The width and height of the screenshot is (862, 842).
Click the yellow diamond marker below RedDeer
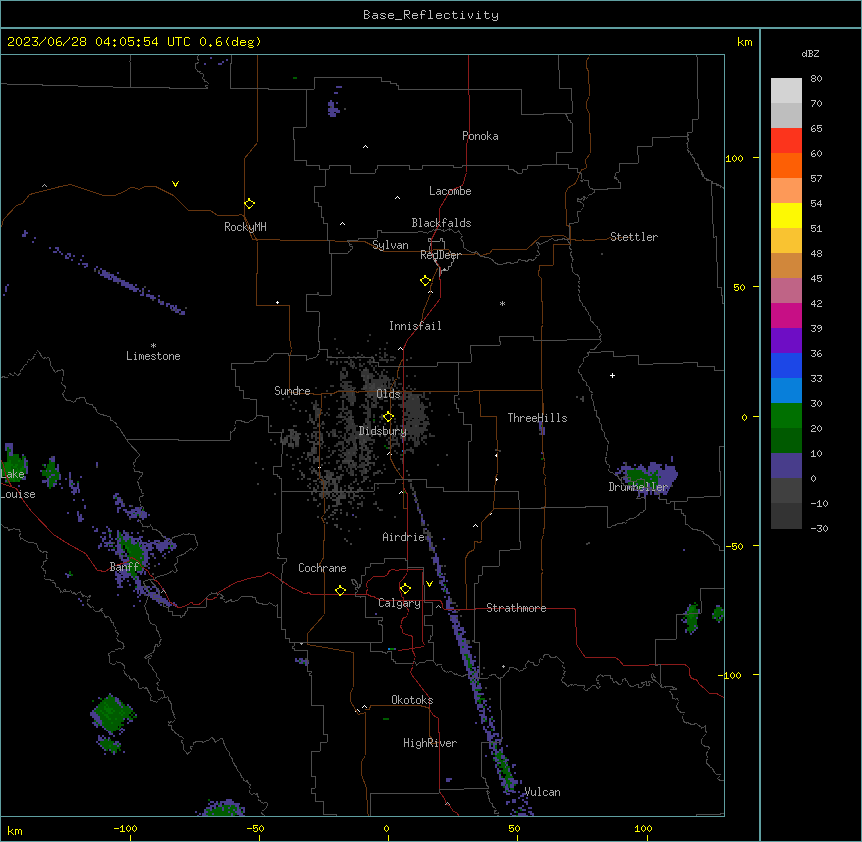426,281
